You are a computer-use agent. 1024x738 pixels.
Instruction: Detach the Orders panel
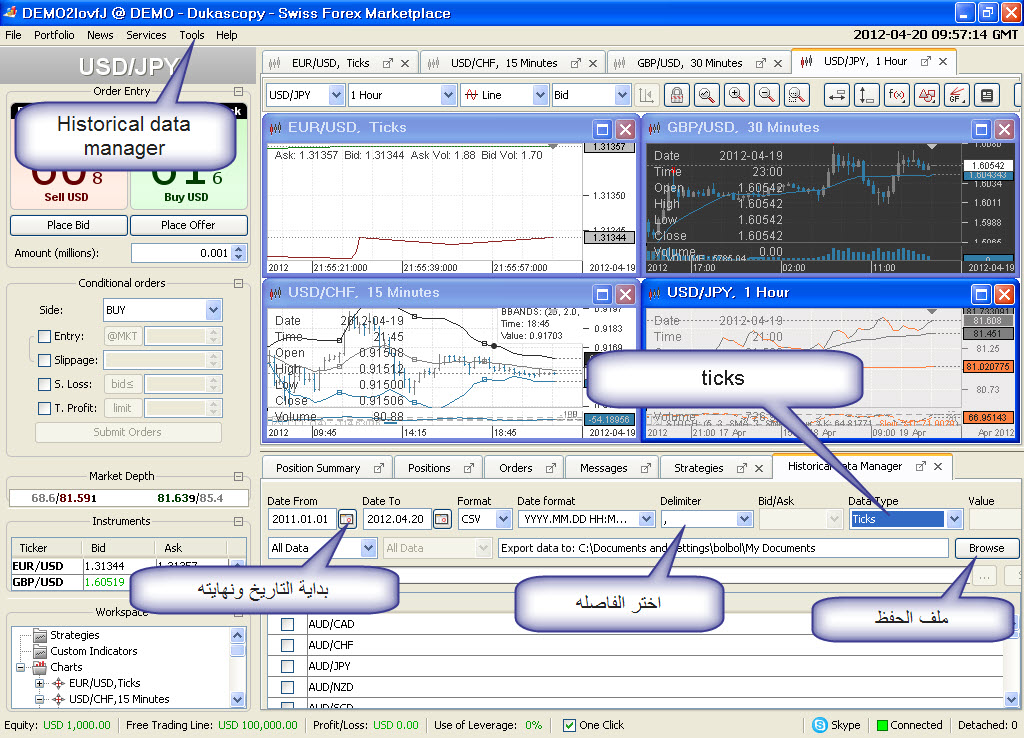coord(551,468)
